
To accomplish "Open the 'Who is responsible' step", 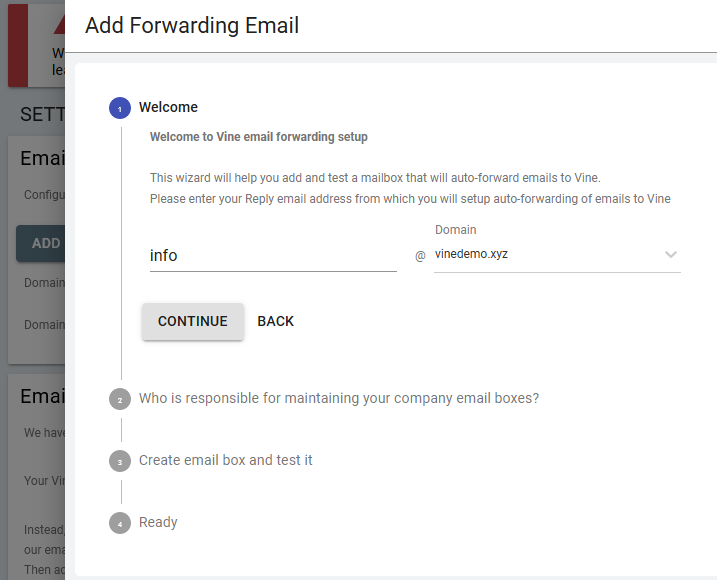I will pyautogui.click(x=338, y=398).
